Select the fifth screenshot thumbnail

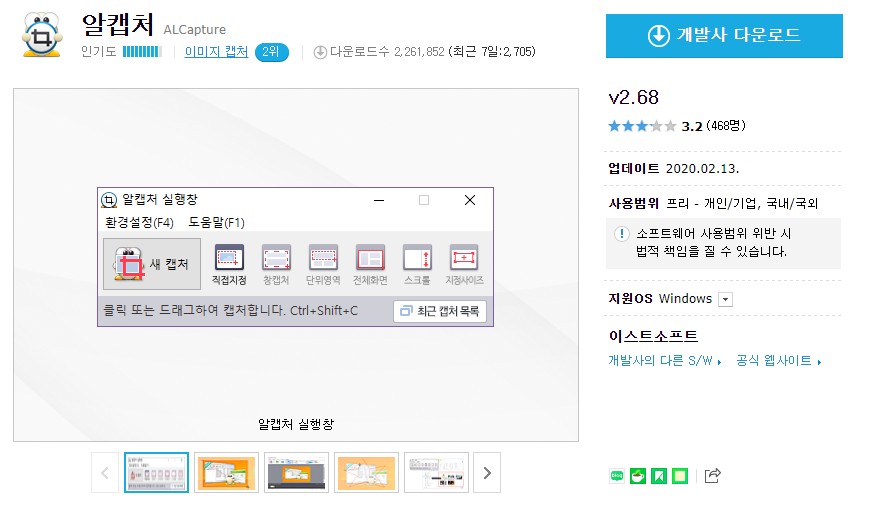[436, 473]
